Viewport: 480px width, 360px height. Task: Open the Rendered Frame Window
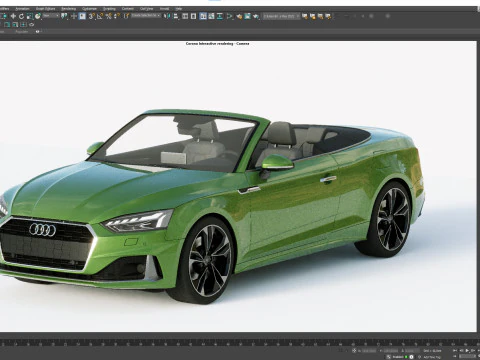[247, 16]
